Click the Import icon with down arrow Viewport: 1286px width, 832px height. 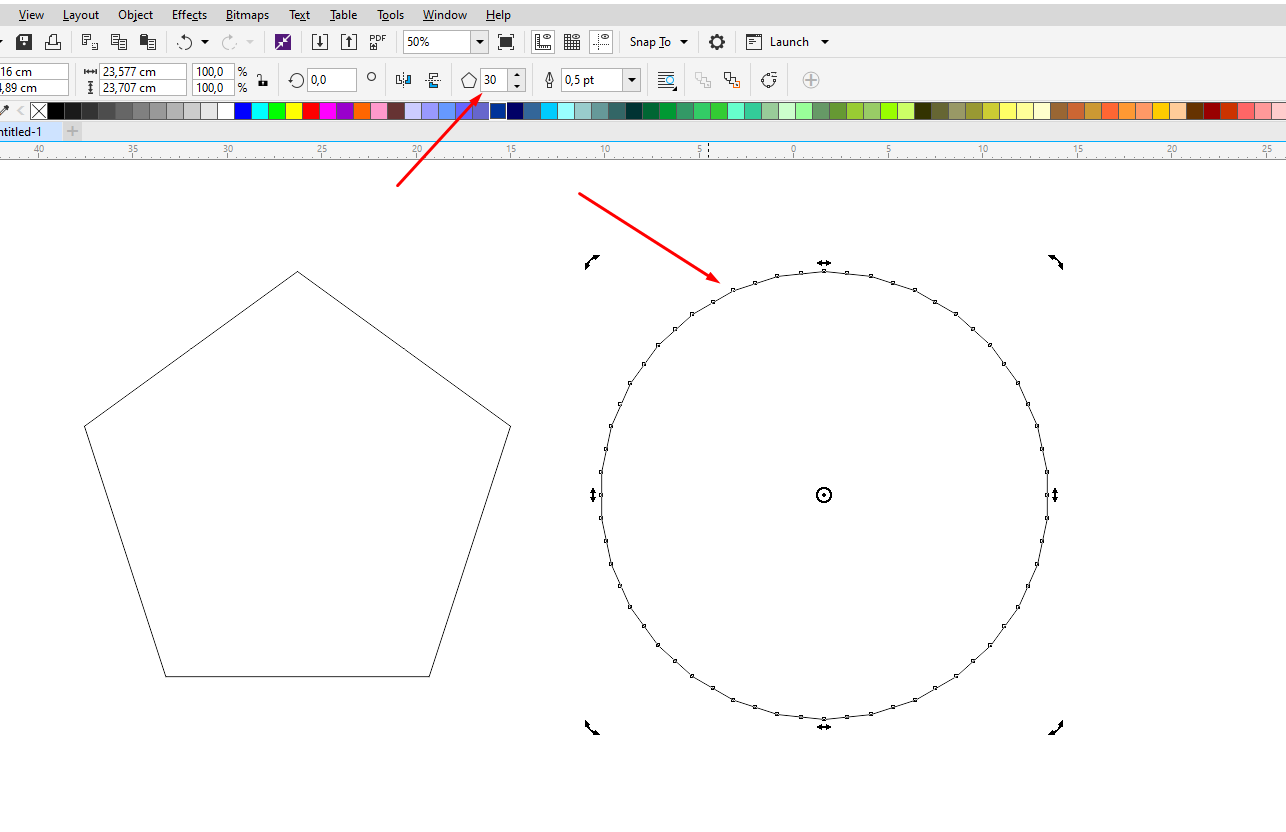point(320,42)
